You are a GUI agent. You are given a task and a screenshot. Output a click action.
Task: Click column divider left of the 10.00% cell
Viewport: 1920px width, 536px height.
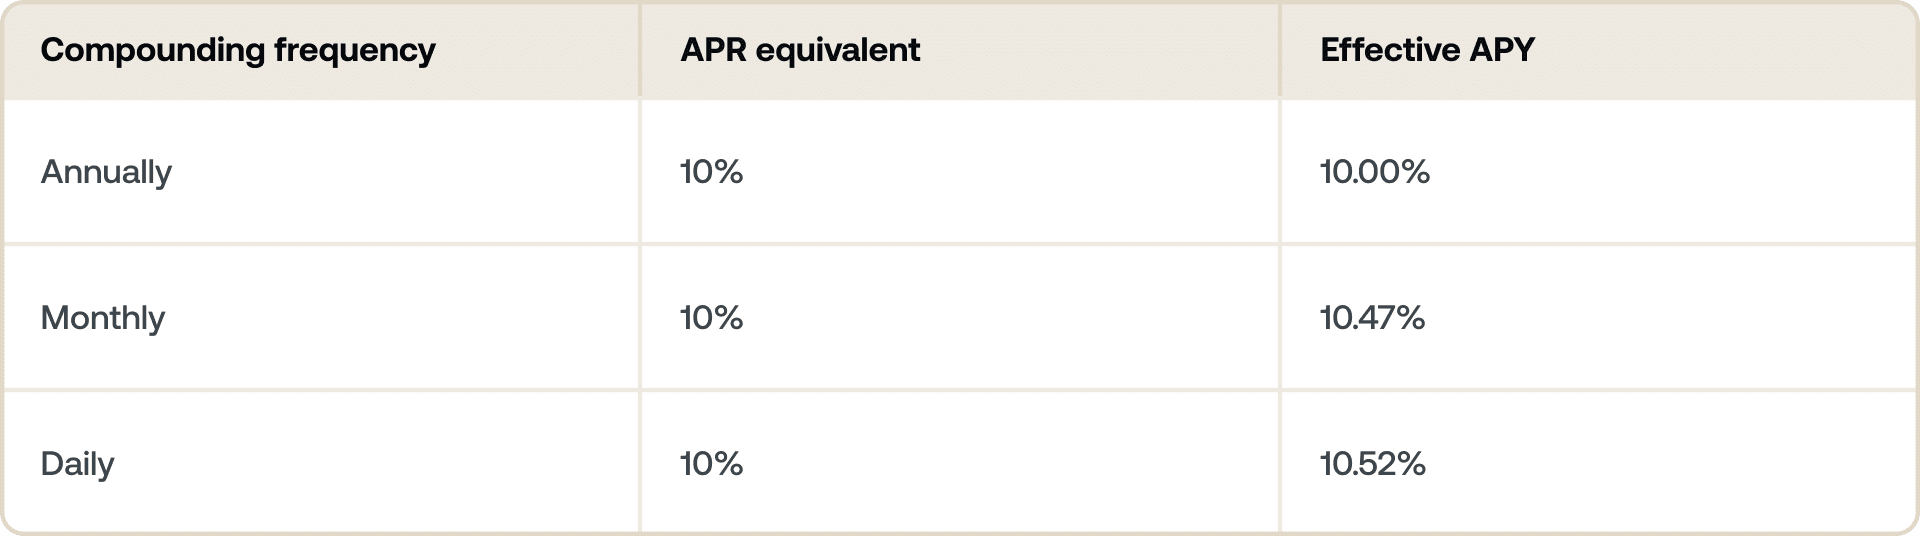coord(1280,172)
